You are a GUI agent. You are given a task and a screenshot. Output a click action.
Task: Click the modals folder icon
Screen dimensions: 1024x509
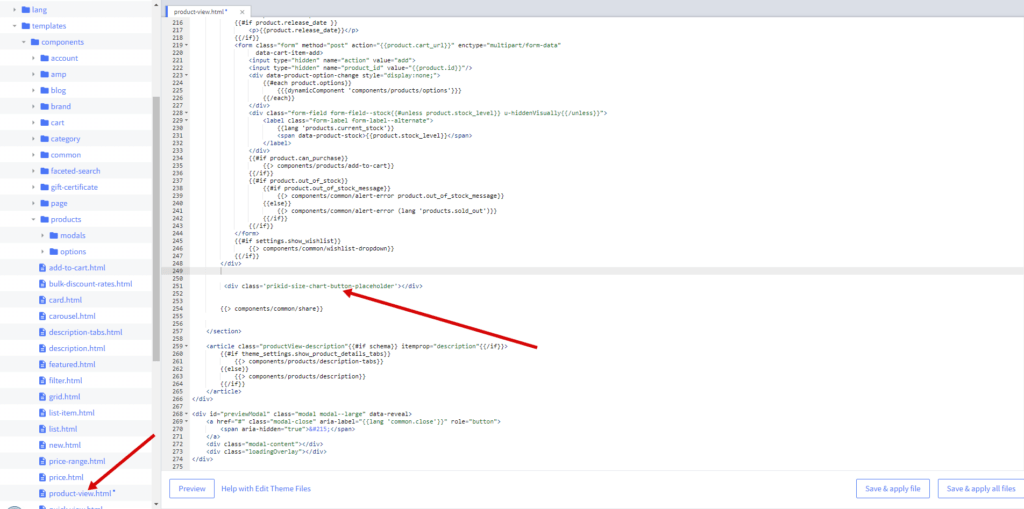(x=54, y=235)
